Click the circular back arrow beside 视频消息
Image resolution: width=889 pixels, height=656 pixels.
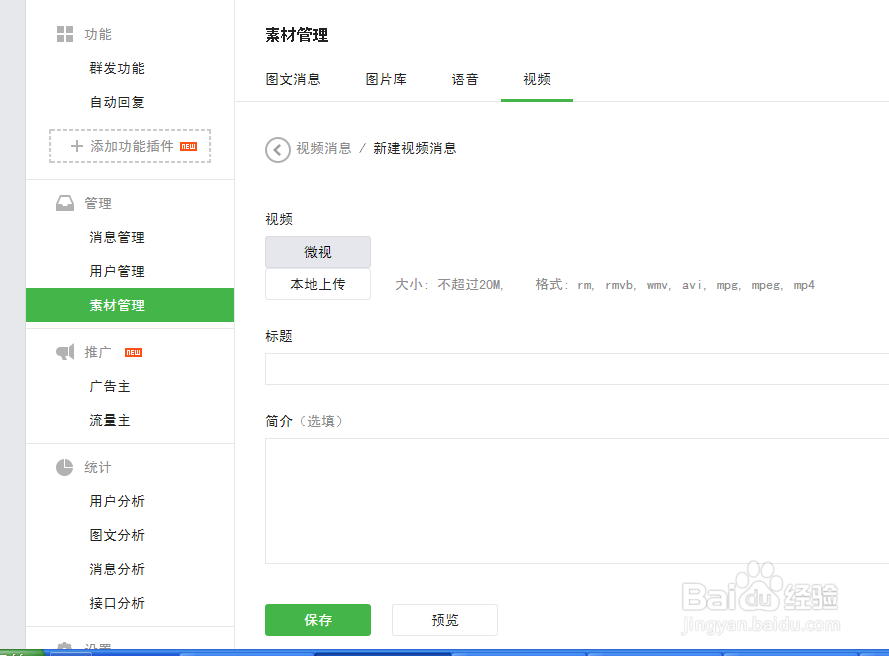click(x=278, y=149)
